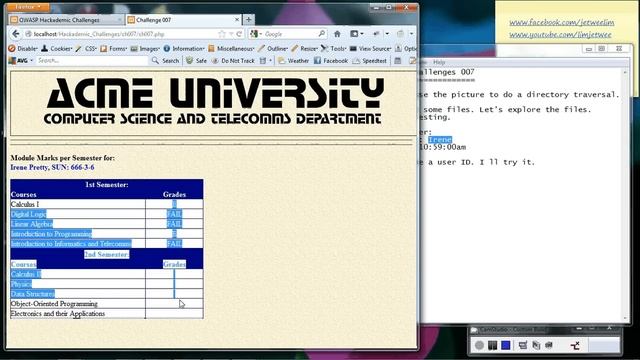640x360 pixels.
Task: Click the Do Not Track button
Action: click(233, 60)
